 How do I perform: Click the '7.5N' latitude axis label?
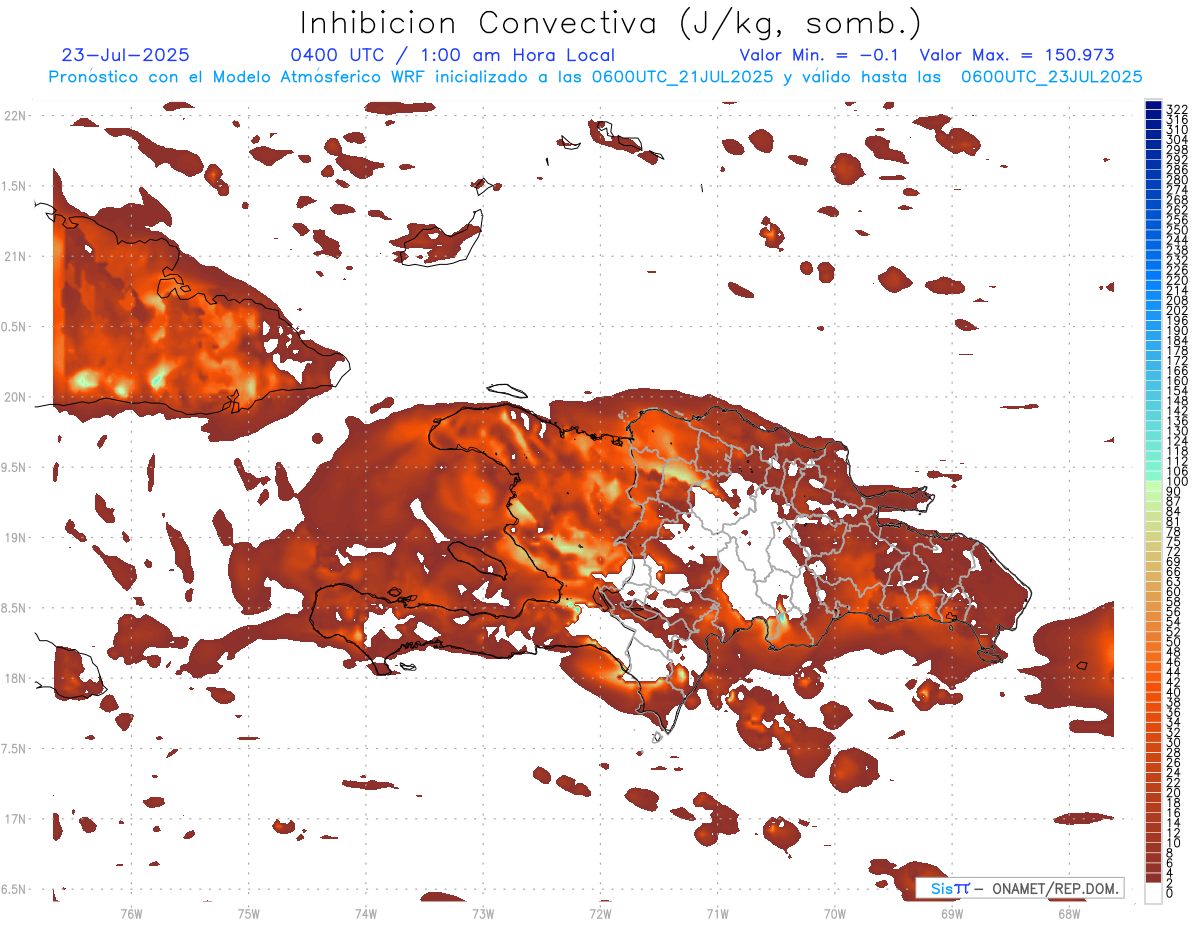(15, 749)
